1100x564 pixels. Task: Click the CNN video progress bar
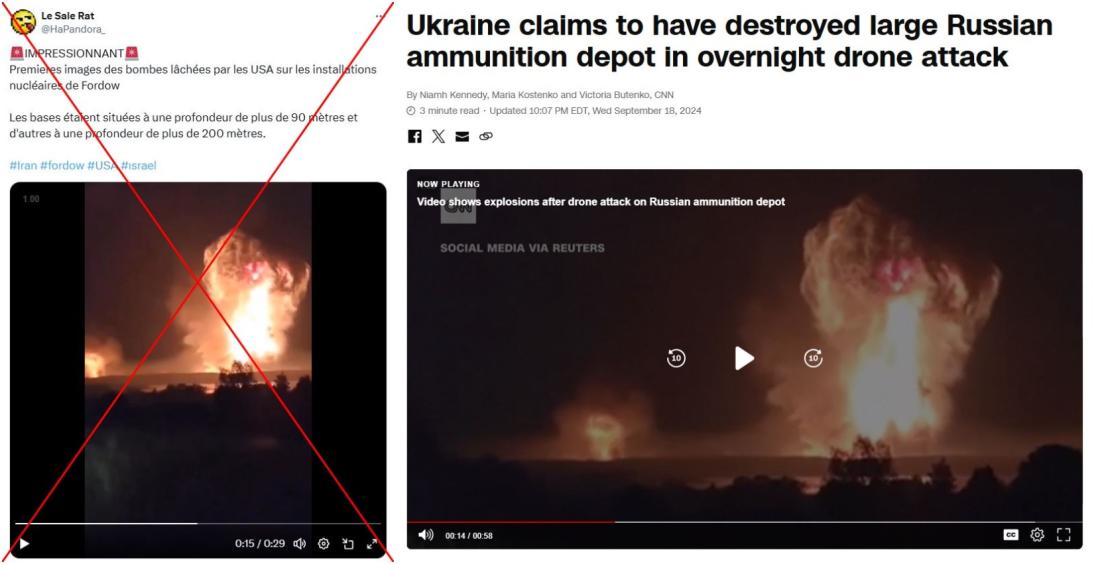(x=744, y=521)
